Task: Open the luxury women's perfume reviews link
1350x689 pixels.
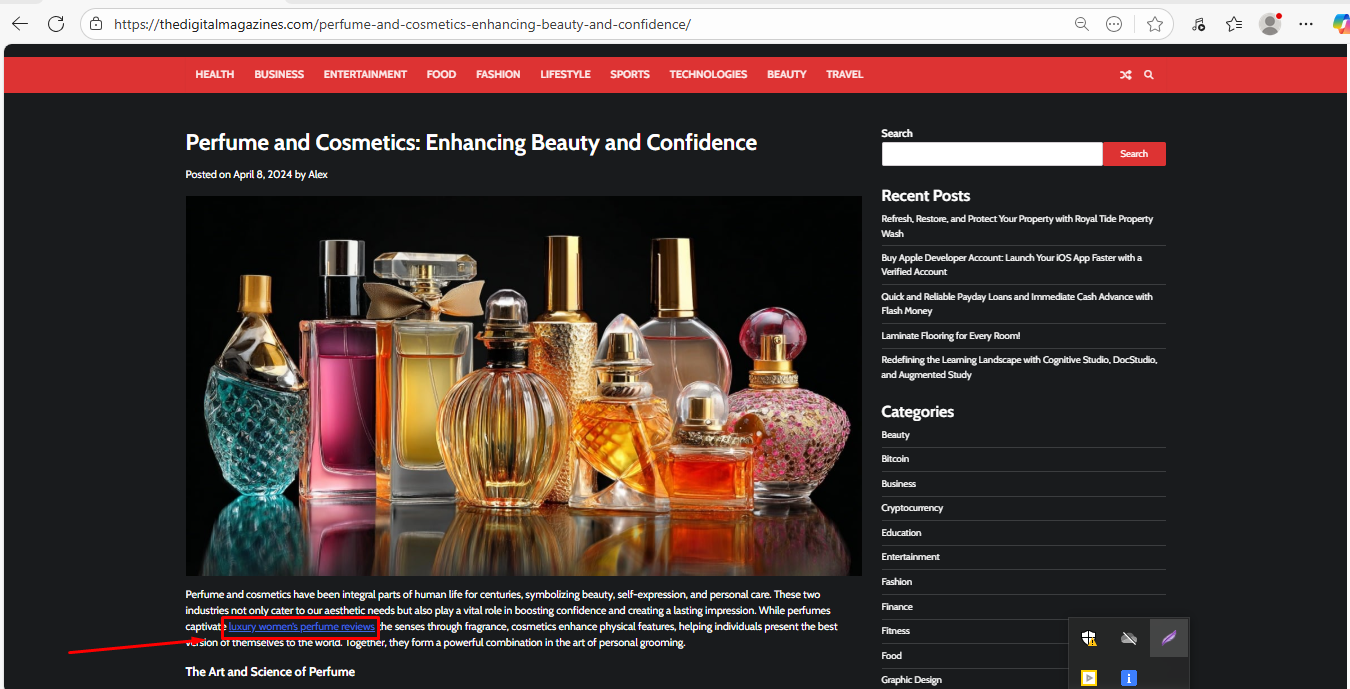Action: (x=301, y=627)
